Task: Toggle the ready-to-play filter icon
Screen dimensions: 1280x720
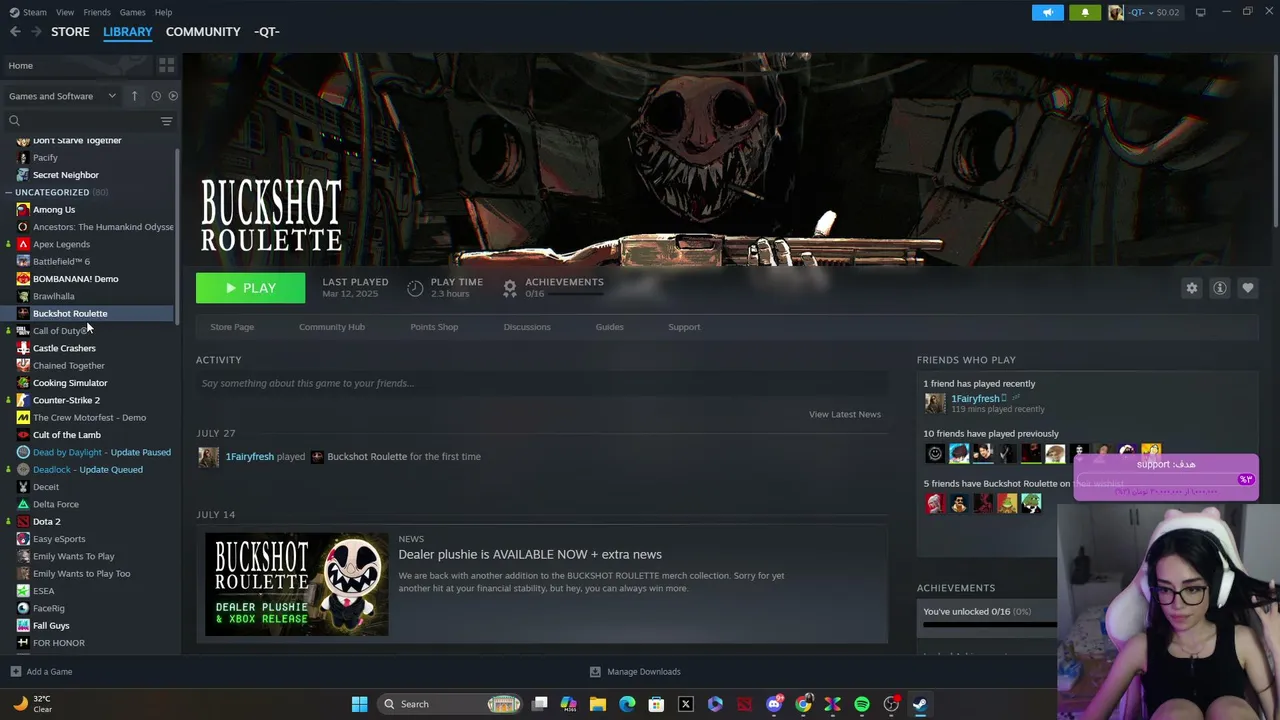Action: click(173, 96)
